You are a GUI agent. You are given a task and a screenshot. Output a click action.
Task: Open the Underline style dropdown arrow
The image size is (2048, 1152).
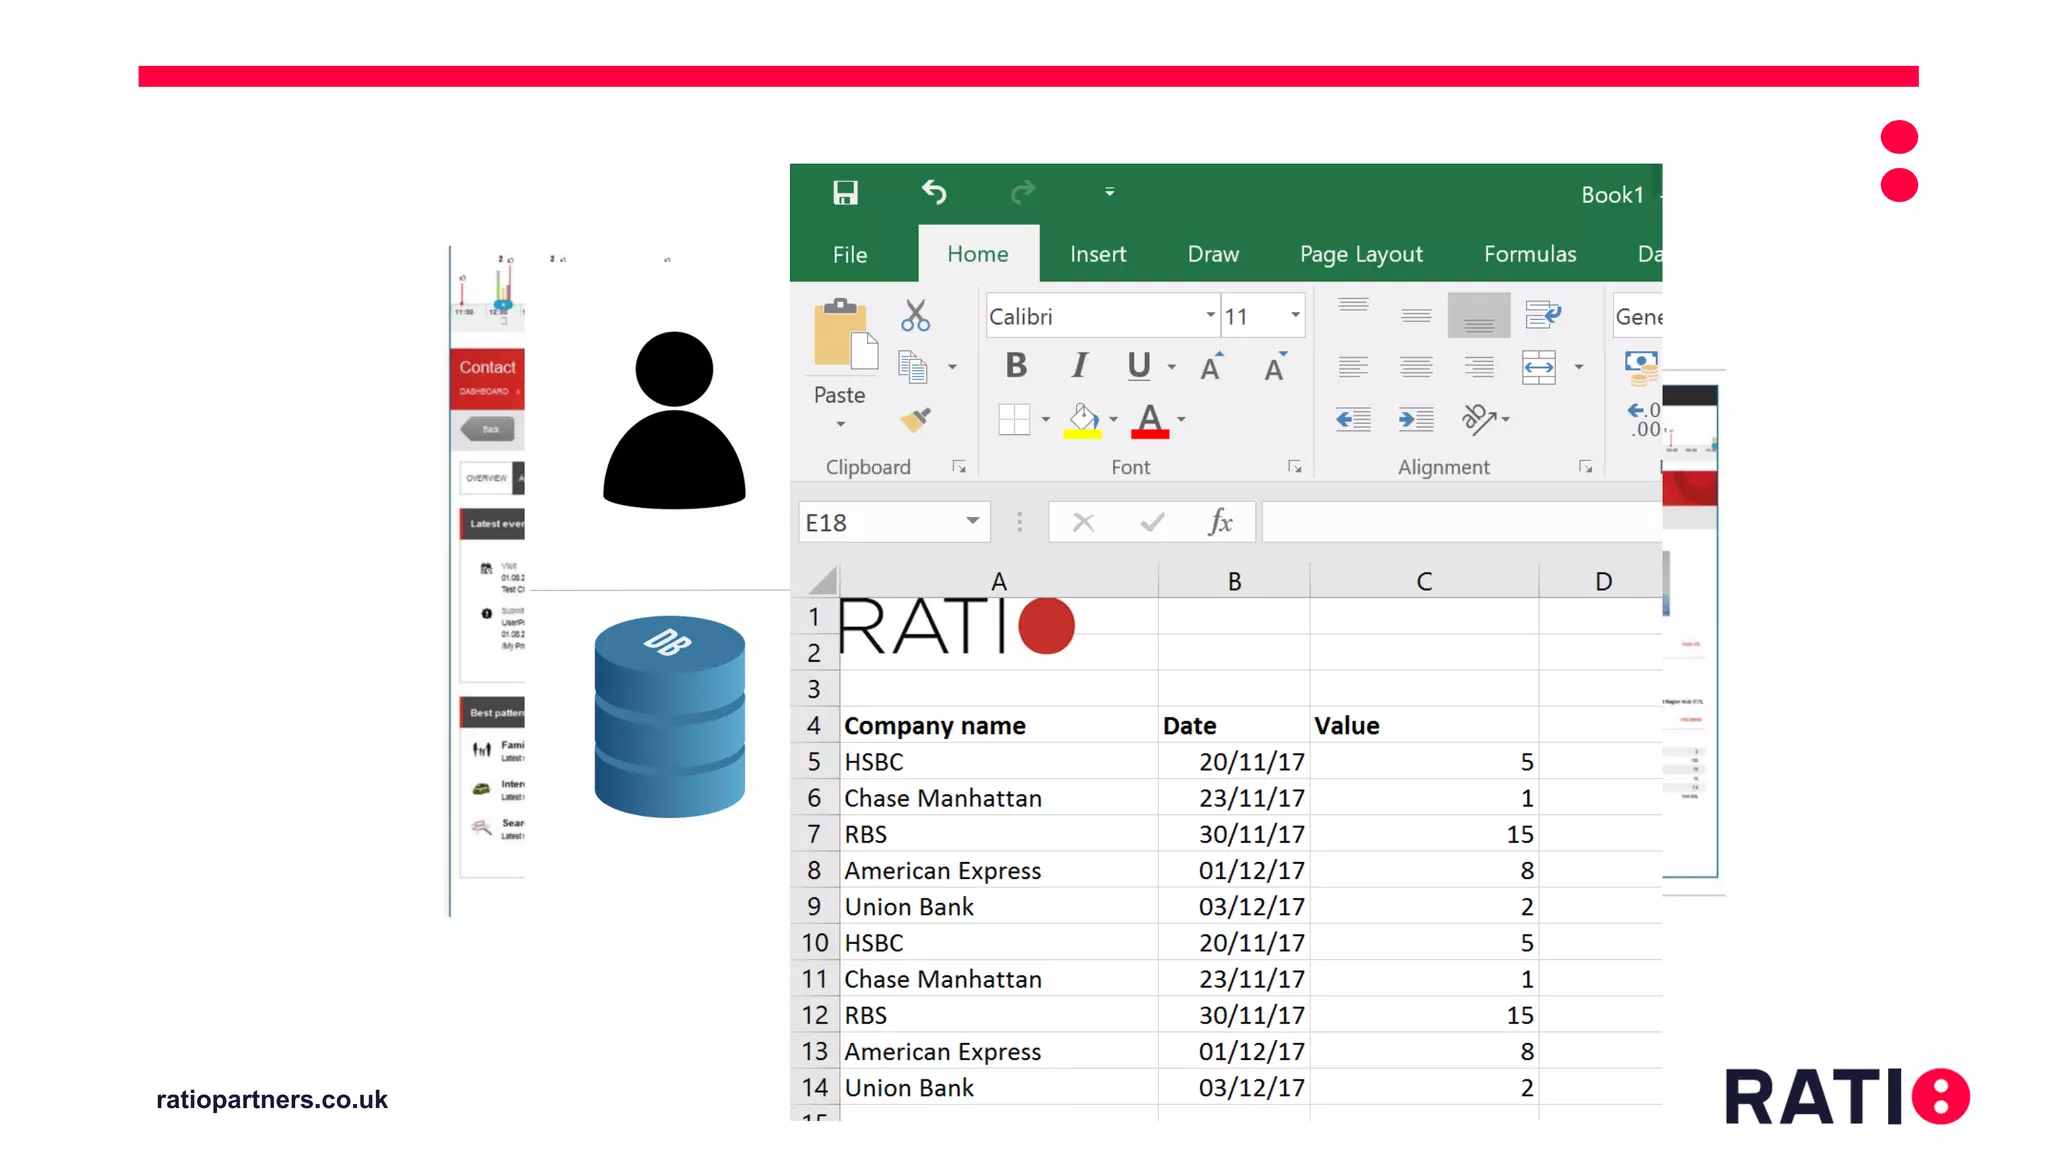[x=1171, y=367]
